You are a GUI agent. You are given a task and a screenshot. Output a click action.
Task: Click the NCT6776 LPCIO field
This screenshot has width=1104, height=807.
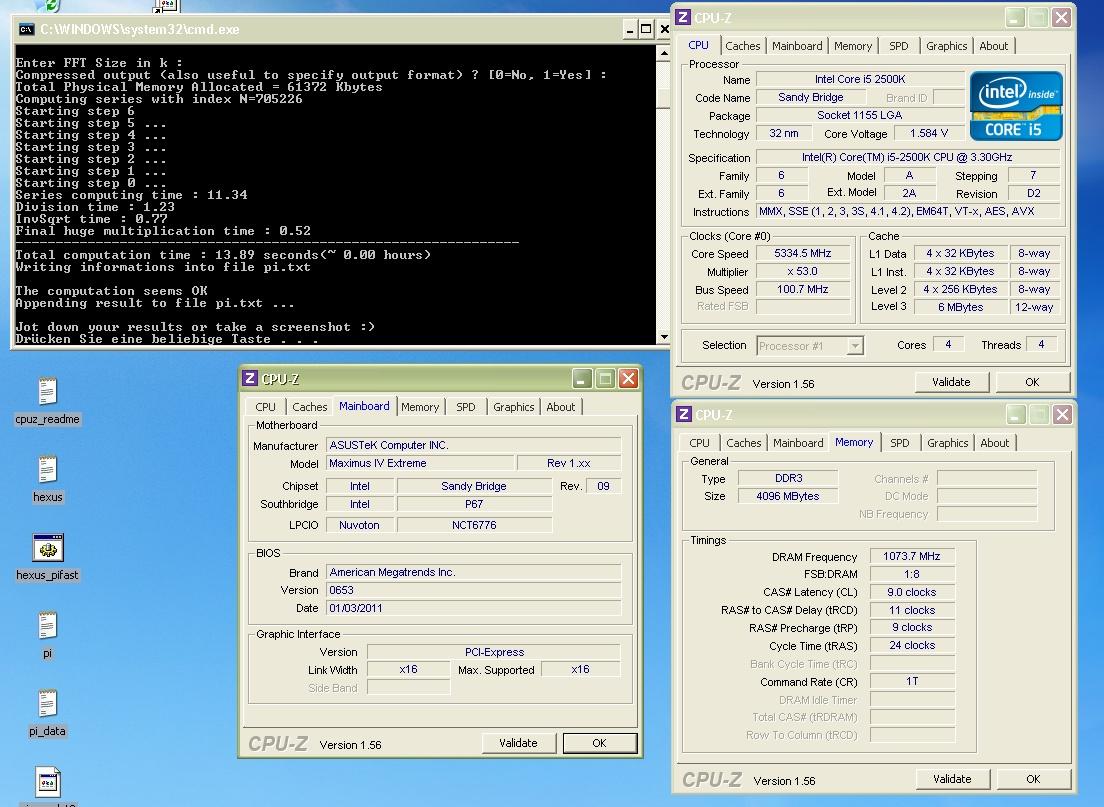(x=475, y=525)
